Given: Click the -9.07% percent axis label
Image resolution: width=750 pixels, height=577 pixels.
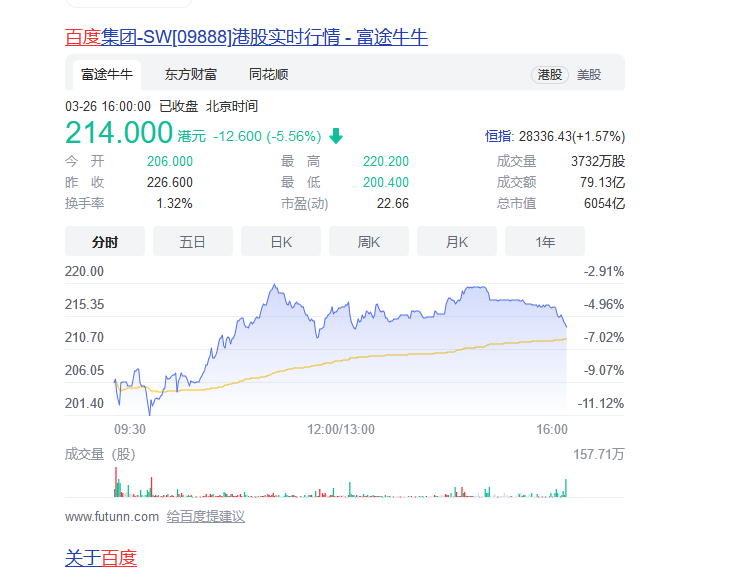Looking at the screenshot, I should pos(604,370).
